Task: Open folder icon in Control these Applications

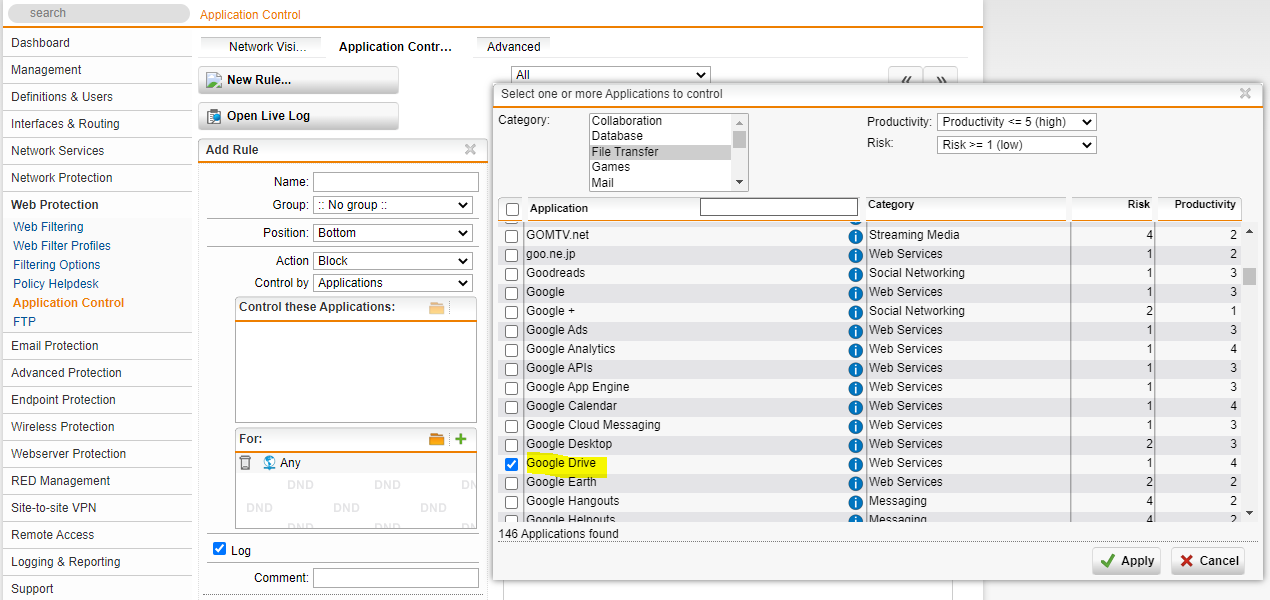Action: [x=436, y=308]
